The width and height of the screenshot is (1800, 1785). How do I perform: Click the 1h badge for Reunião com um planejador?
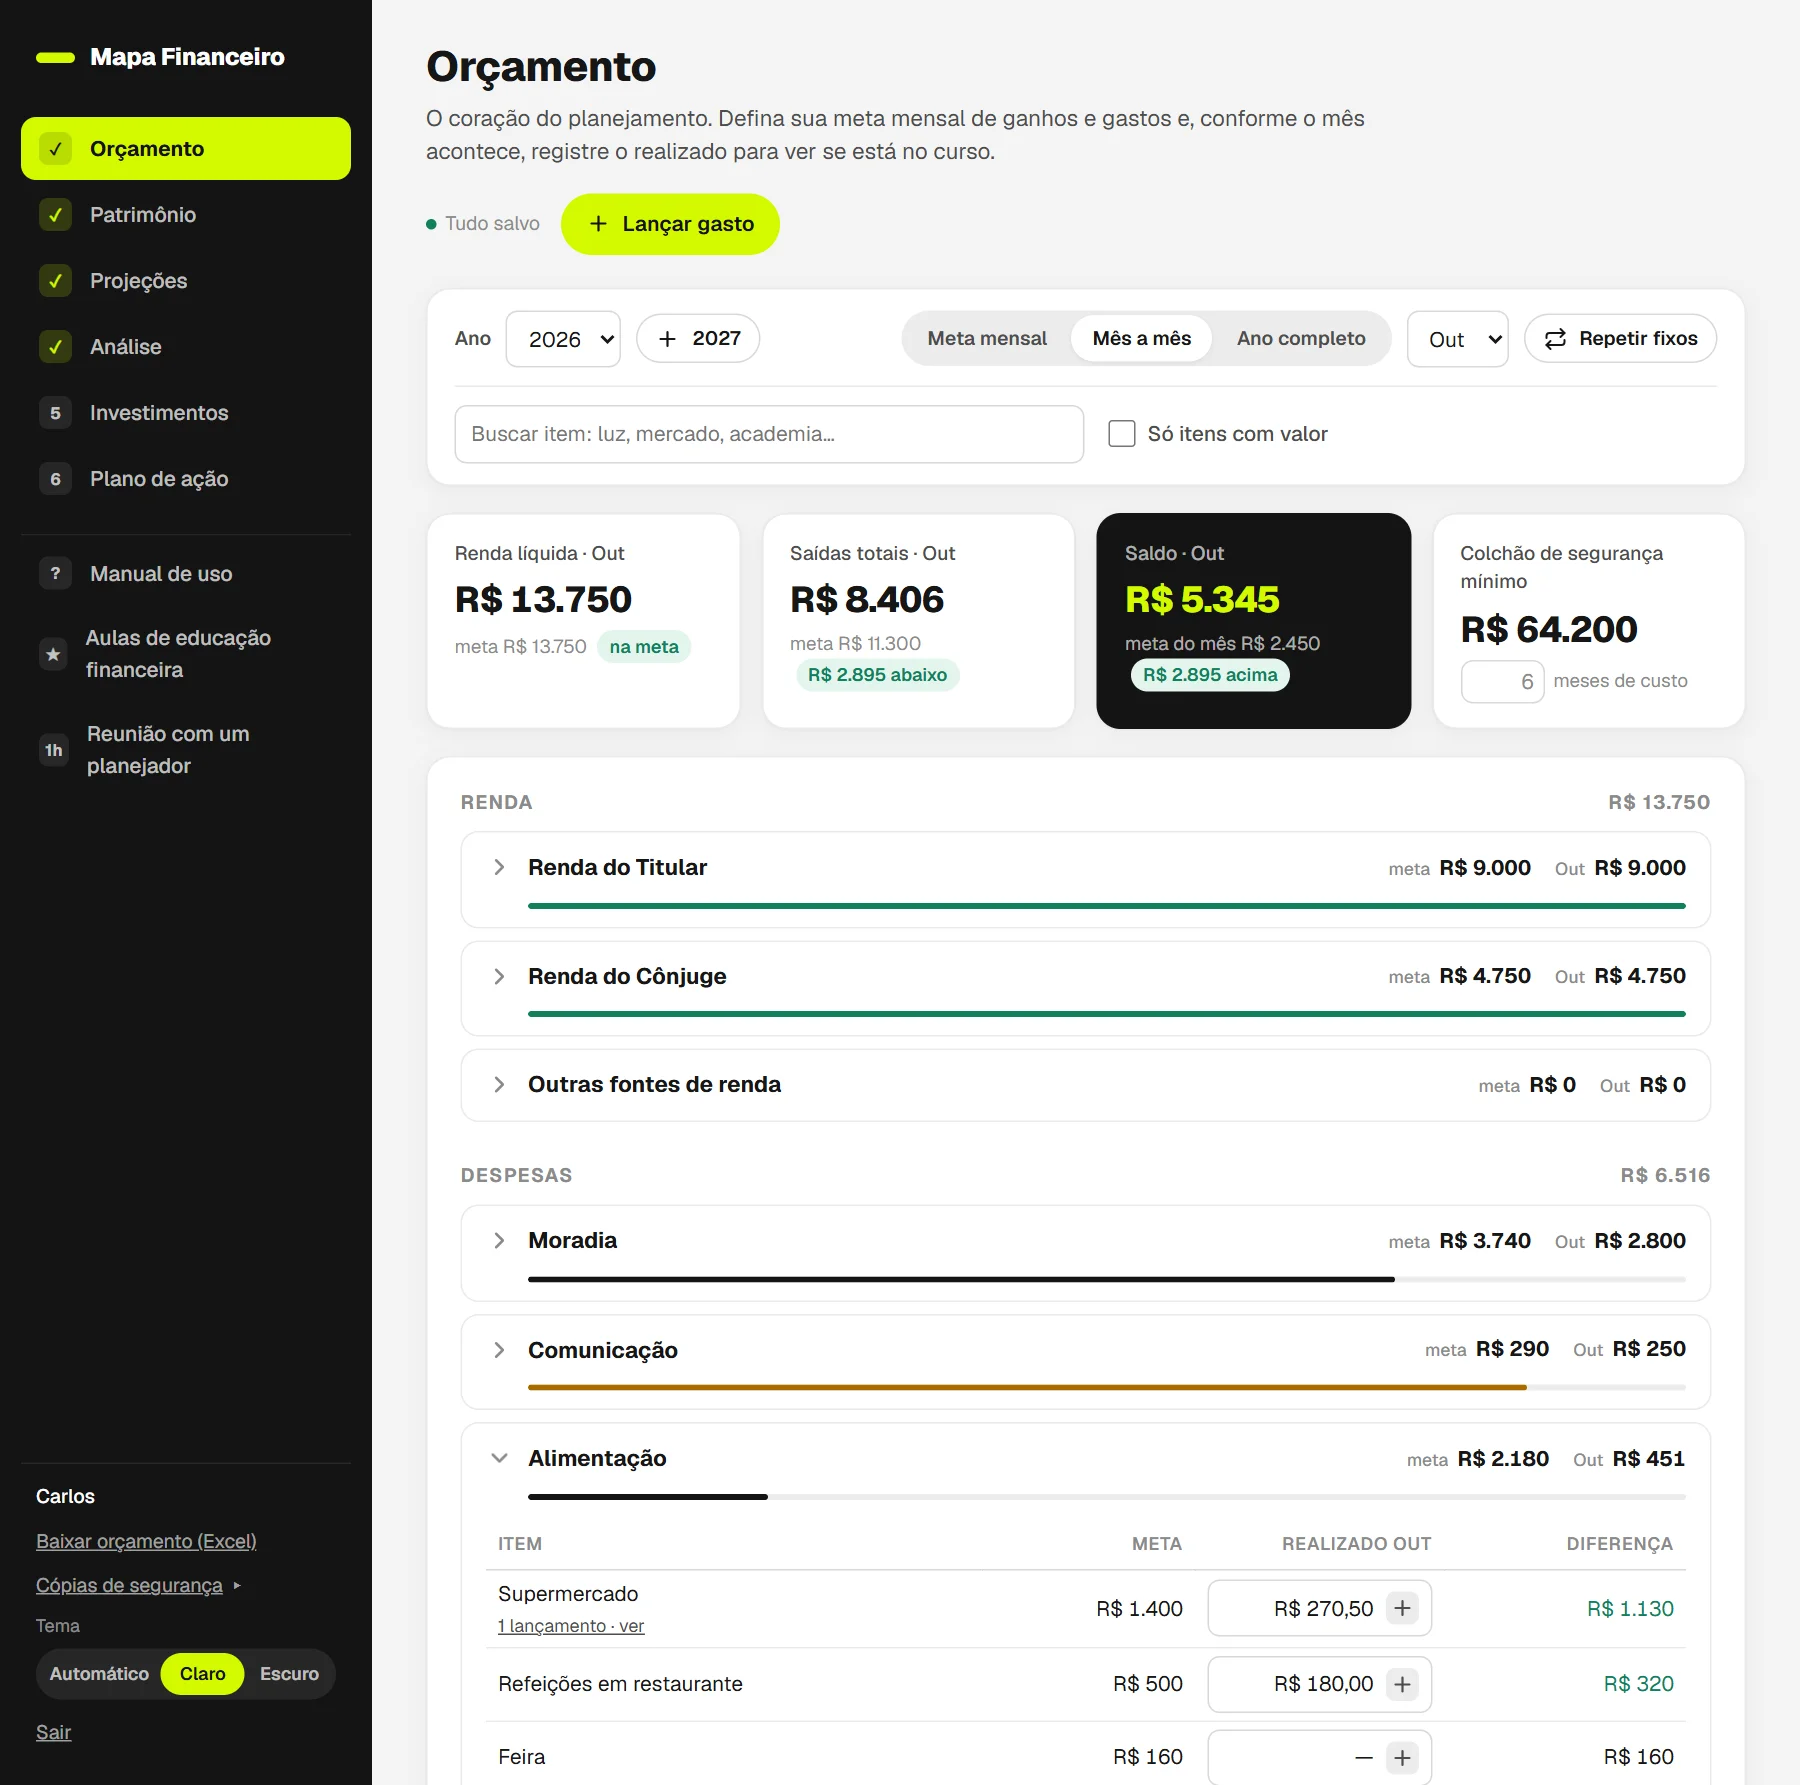pos(54,750)
